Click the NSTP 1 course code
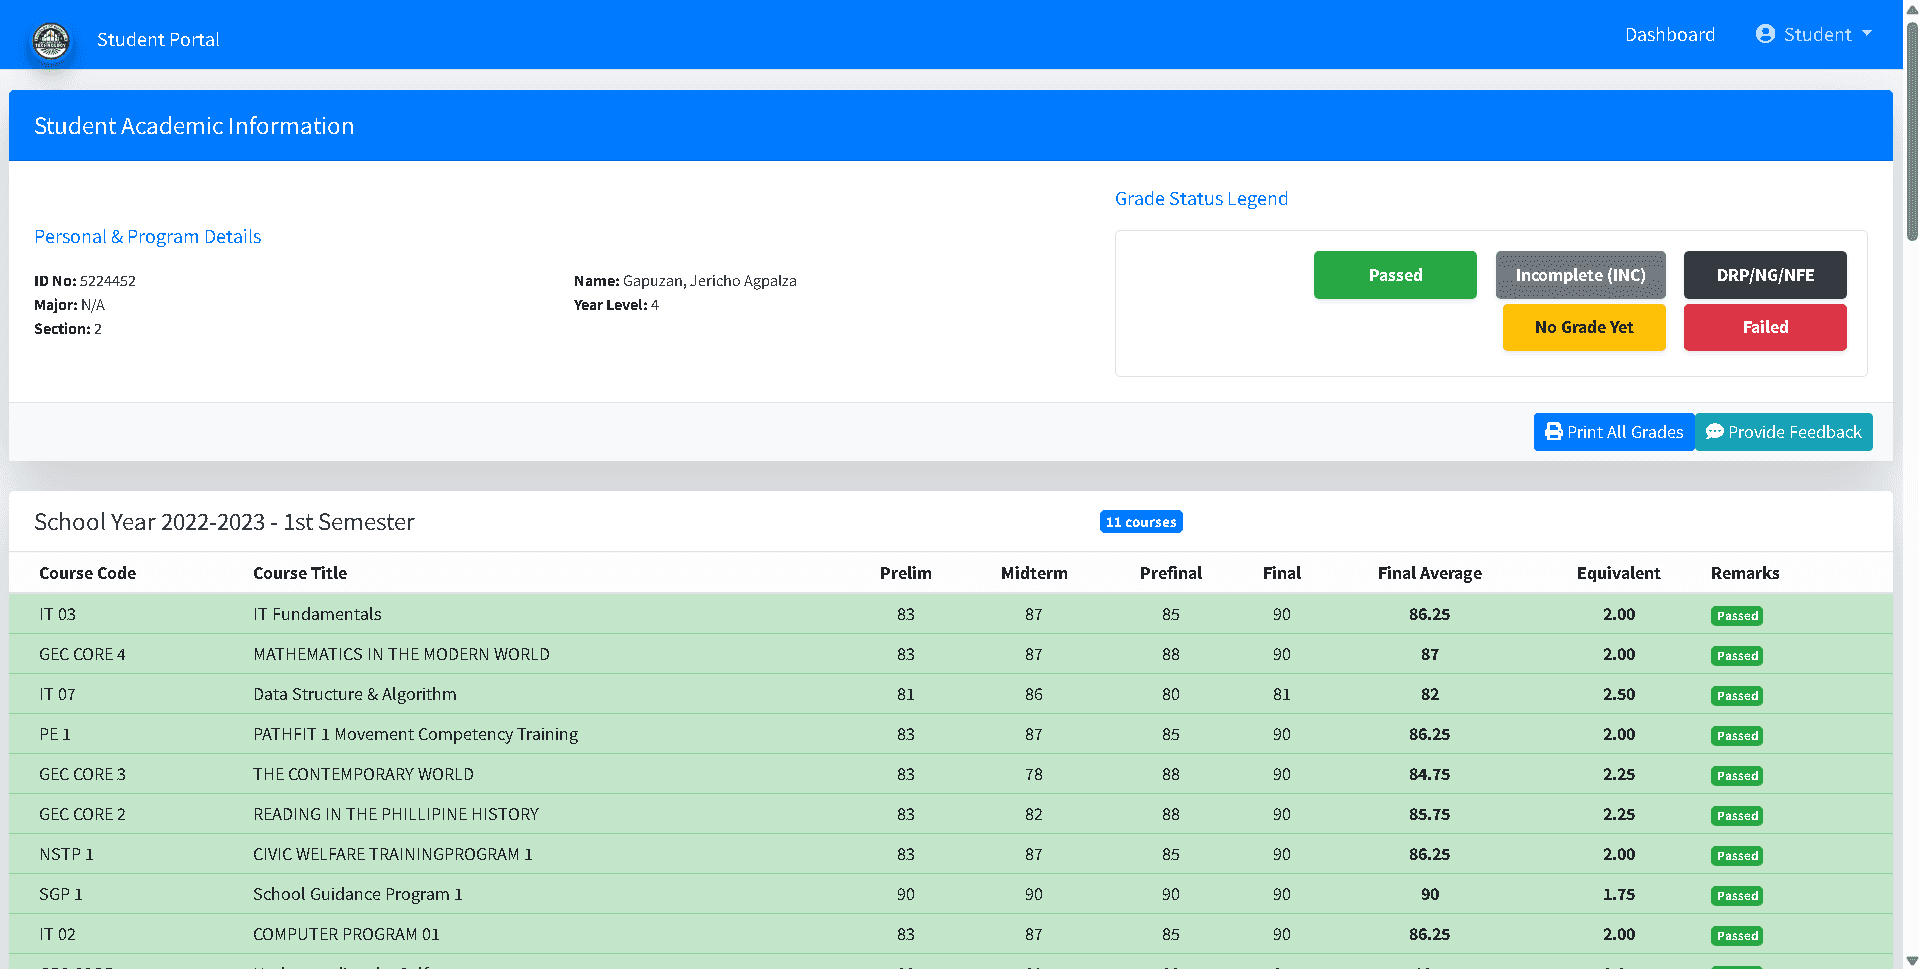This screenshot has height=969, width=1919. (66, 854)
